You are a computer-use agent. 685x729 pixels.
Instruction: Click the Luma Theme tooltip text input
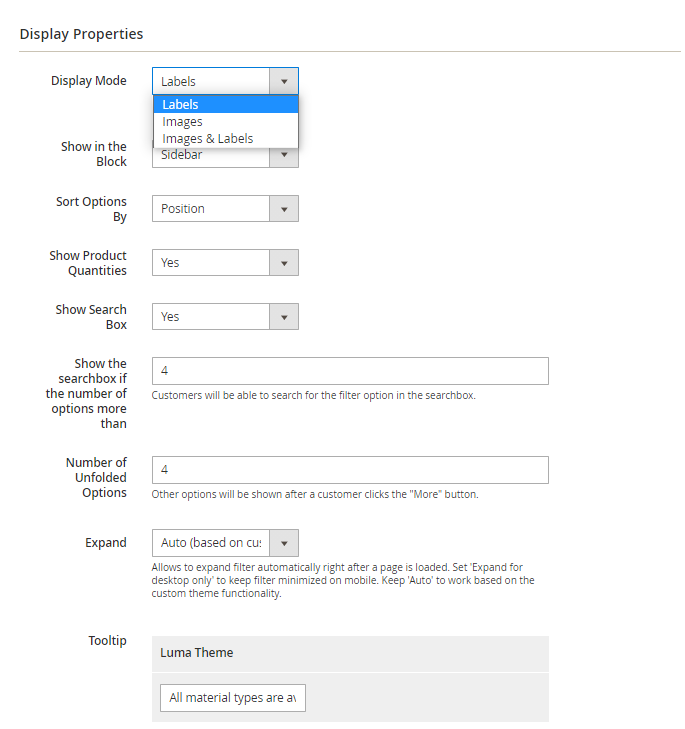(x=232, y=697)
